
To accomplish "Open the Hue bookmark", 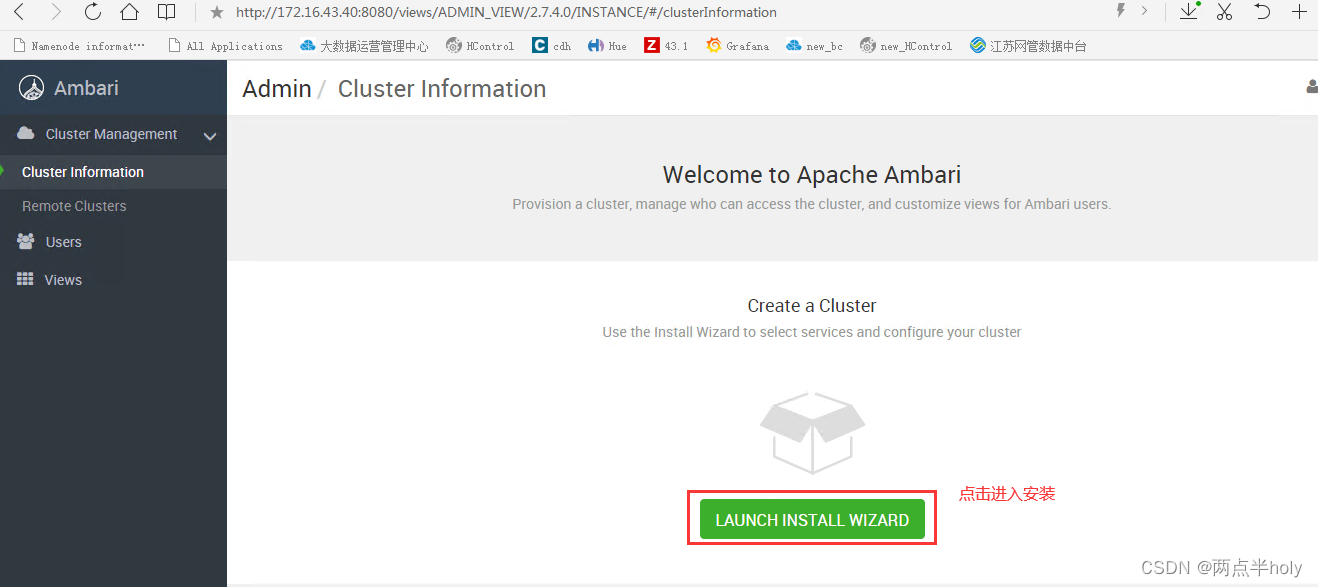I will (608, 46).
